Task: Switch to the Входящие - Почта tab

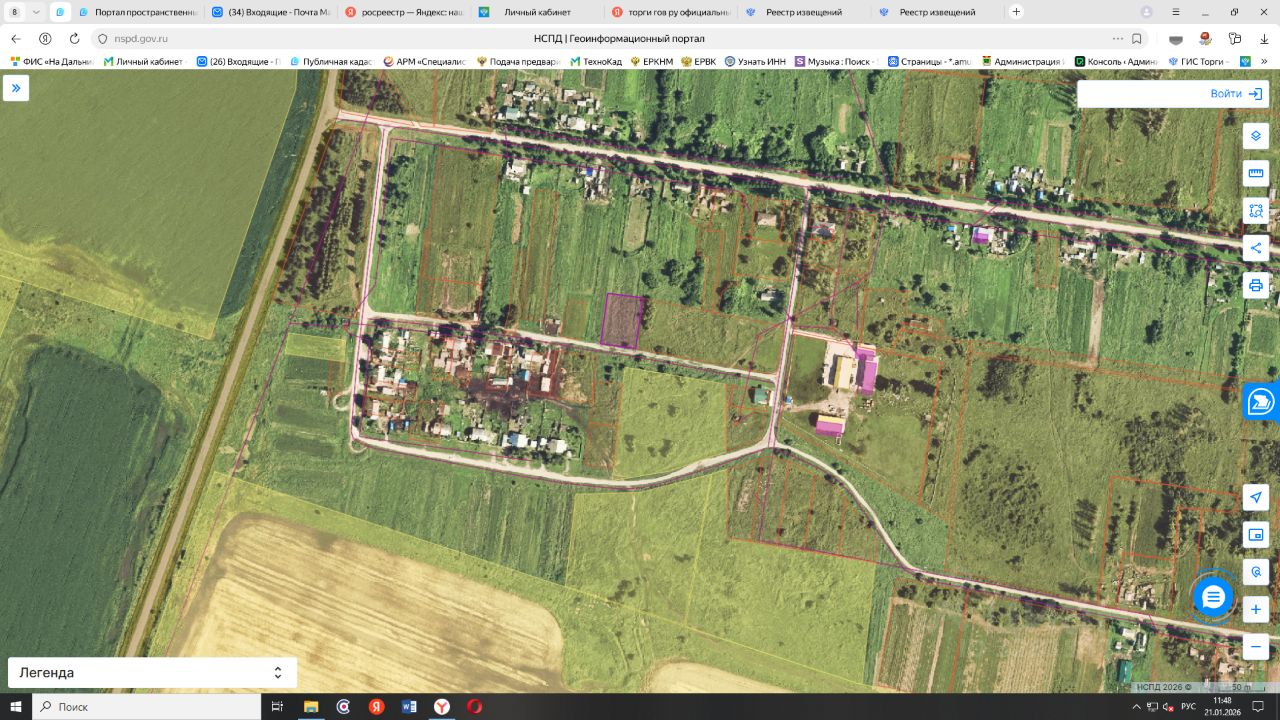Action: coord(270,12)
